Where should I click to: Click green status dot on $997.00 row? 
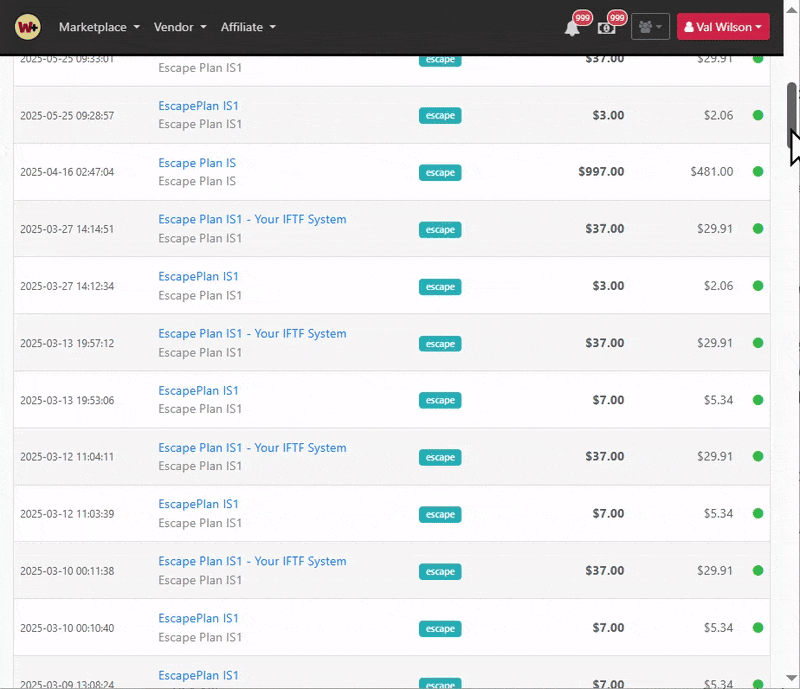point(758,172)
